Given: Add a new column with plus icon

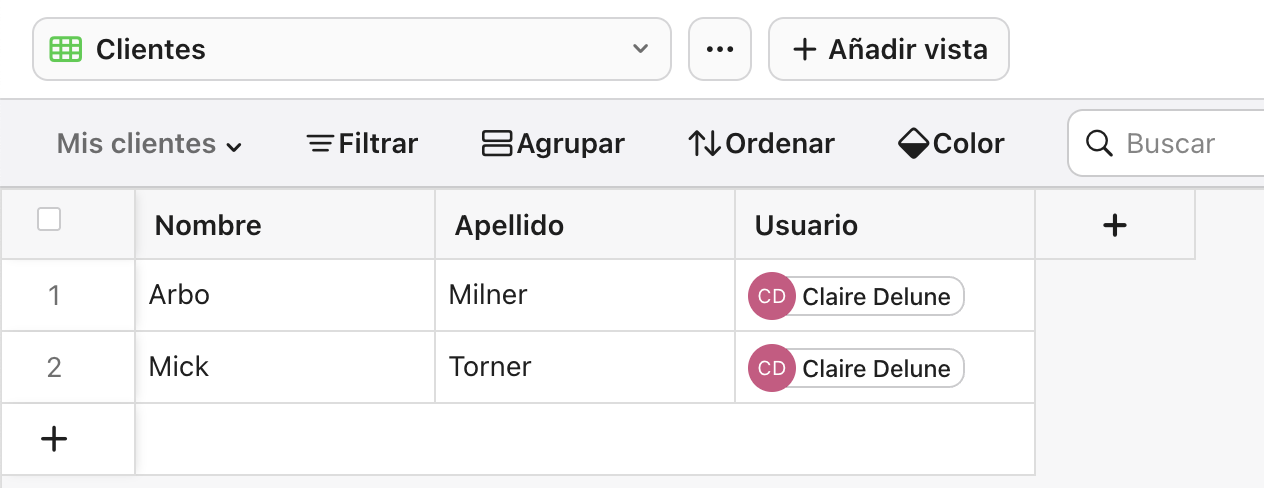Looking at the screenshot, I should tap(1114, 225).
